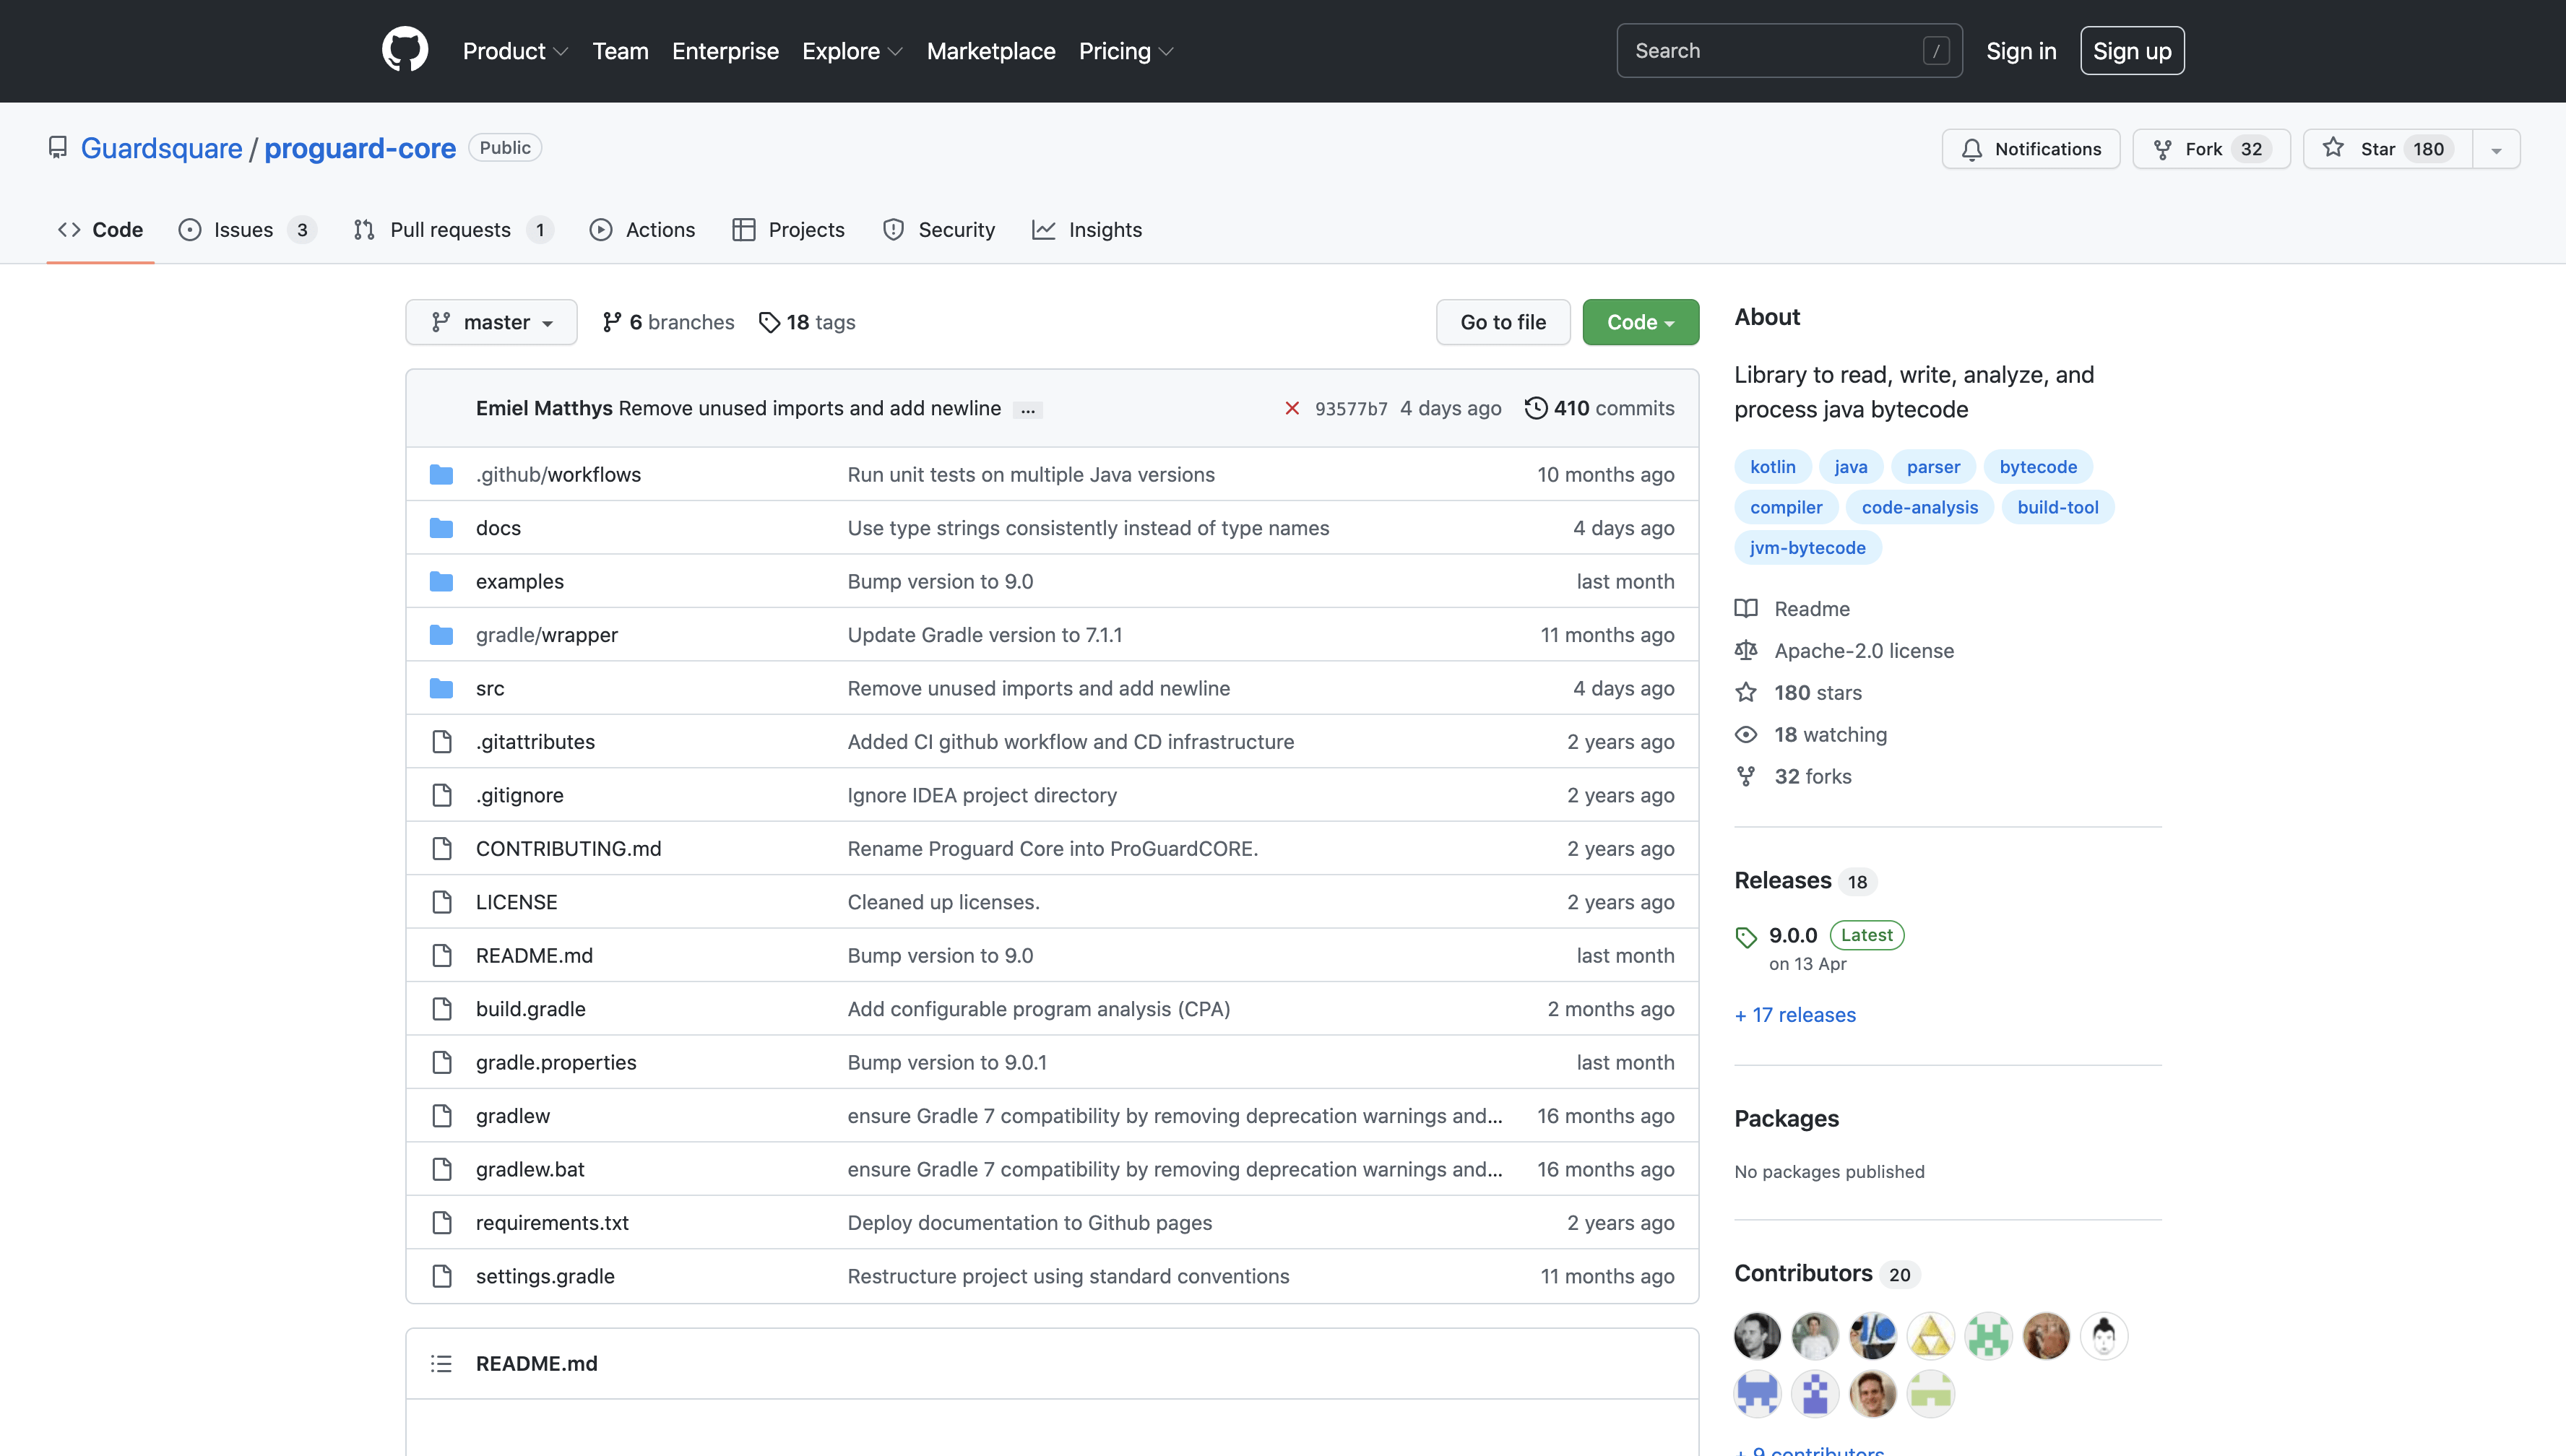Open the src folder icon
The image size is (2566, 1456).
coord(441,688)
